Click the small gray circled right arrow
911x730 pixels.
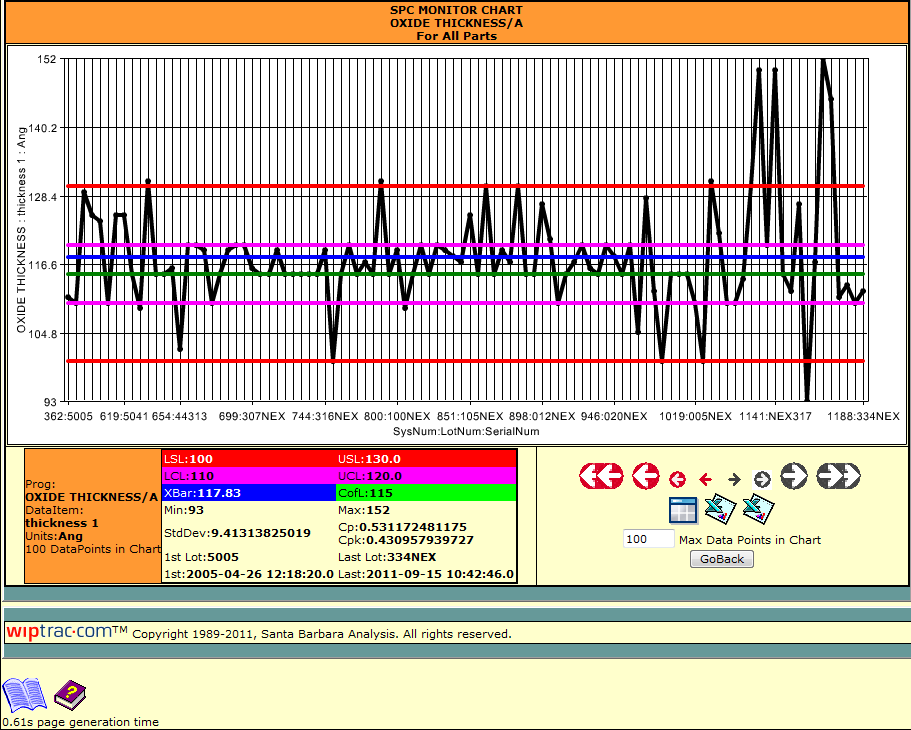pyautogui.click(x=762, y=479)
